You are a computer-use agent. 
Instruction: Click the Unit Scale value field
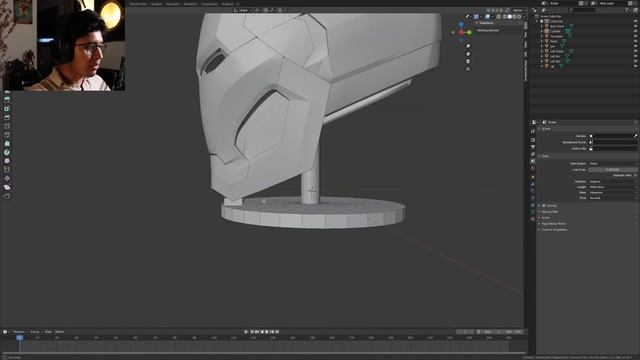[613, 169]
